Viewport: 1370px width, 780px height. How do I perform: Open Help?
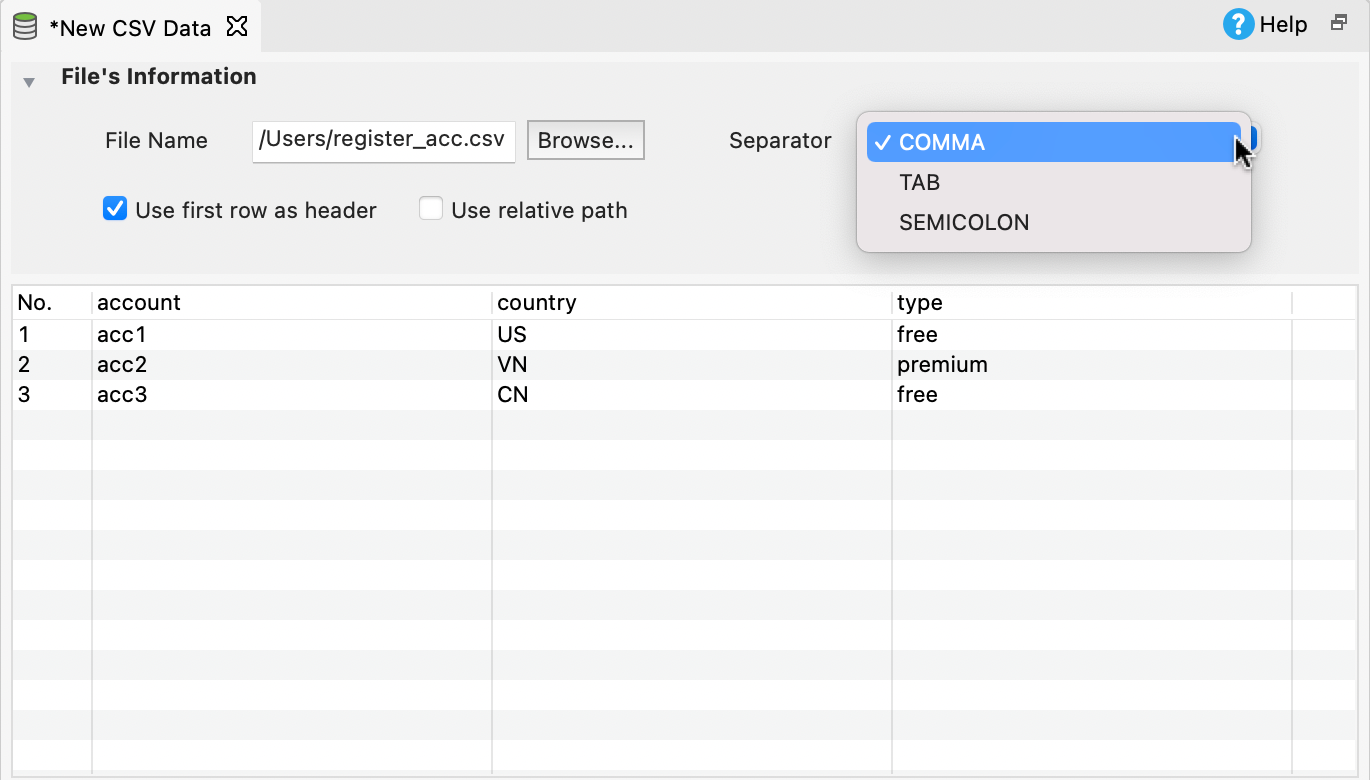pos(1266,24)
